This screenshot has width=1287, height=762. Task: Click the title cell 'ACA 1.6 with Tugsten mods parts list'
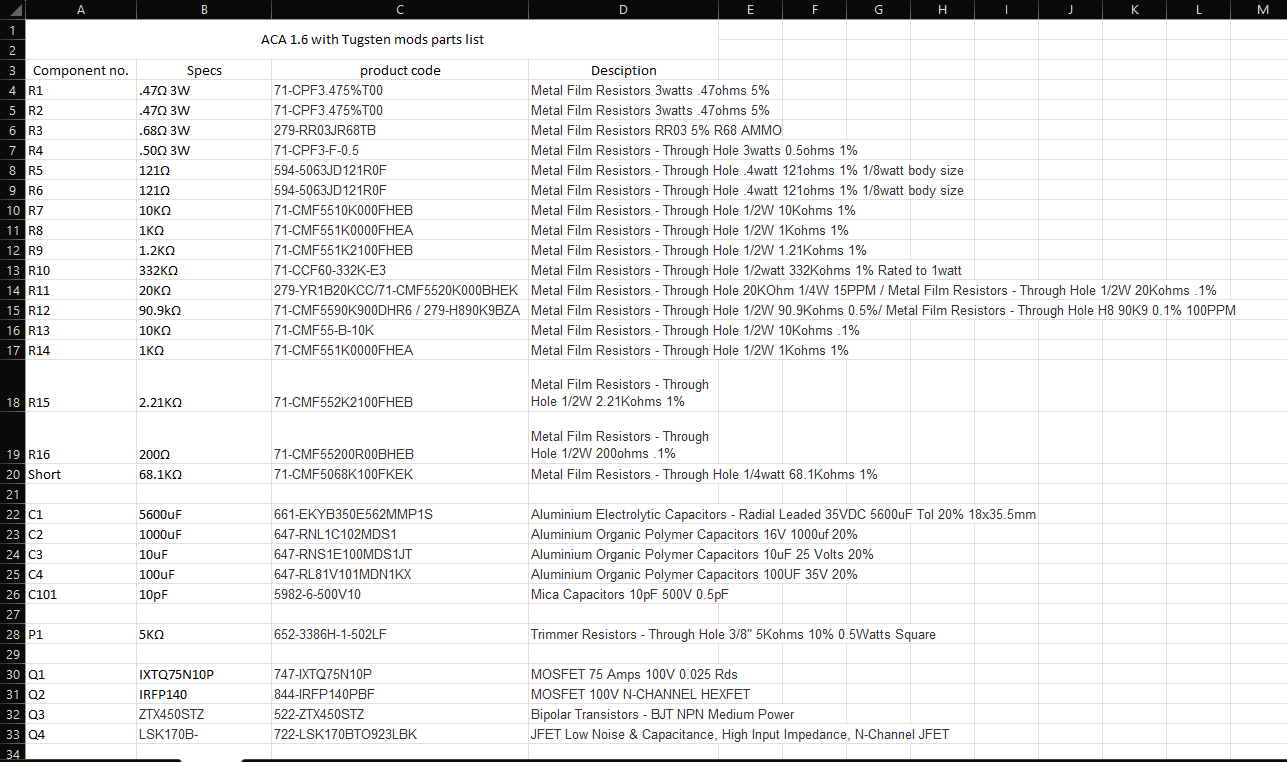pos(371,40)
